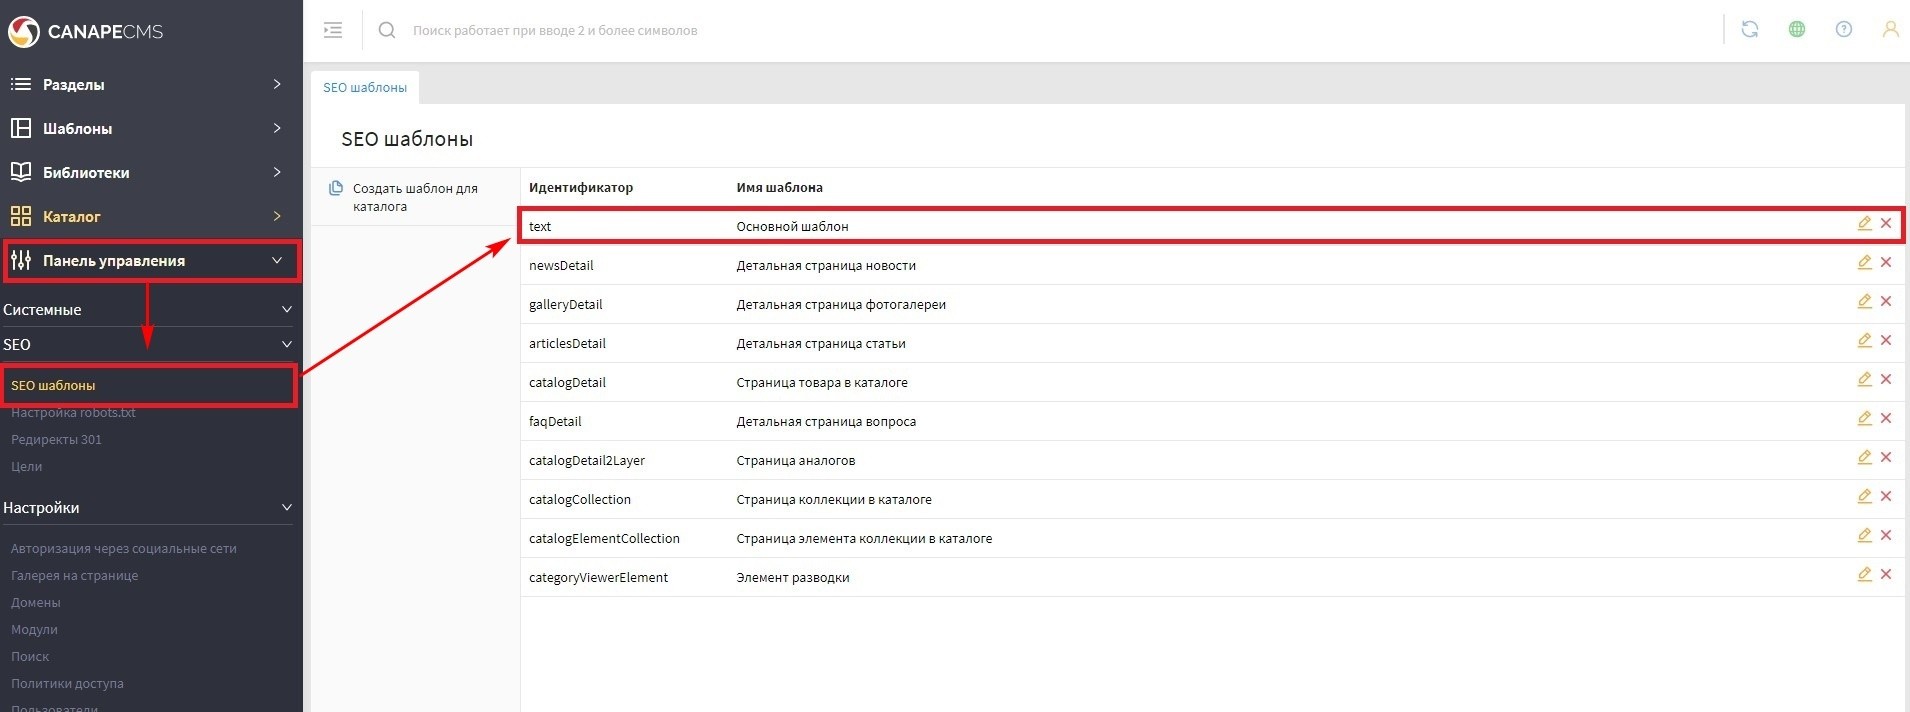Image resolution: width=1910 pixels, height=712 pixels.
Task: Click Создать шаблон для каталога
Action: pyautogui.click(x=414, y=197)
